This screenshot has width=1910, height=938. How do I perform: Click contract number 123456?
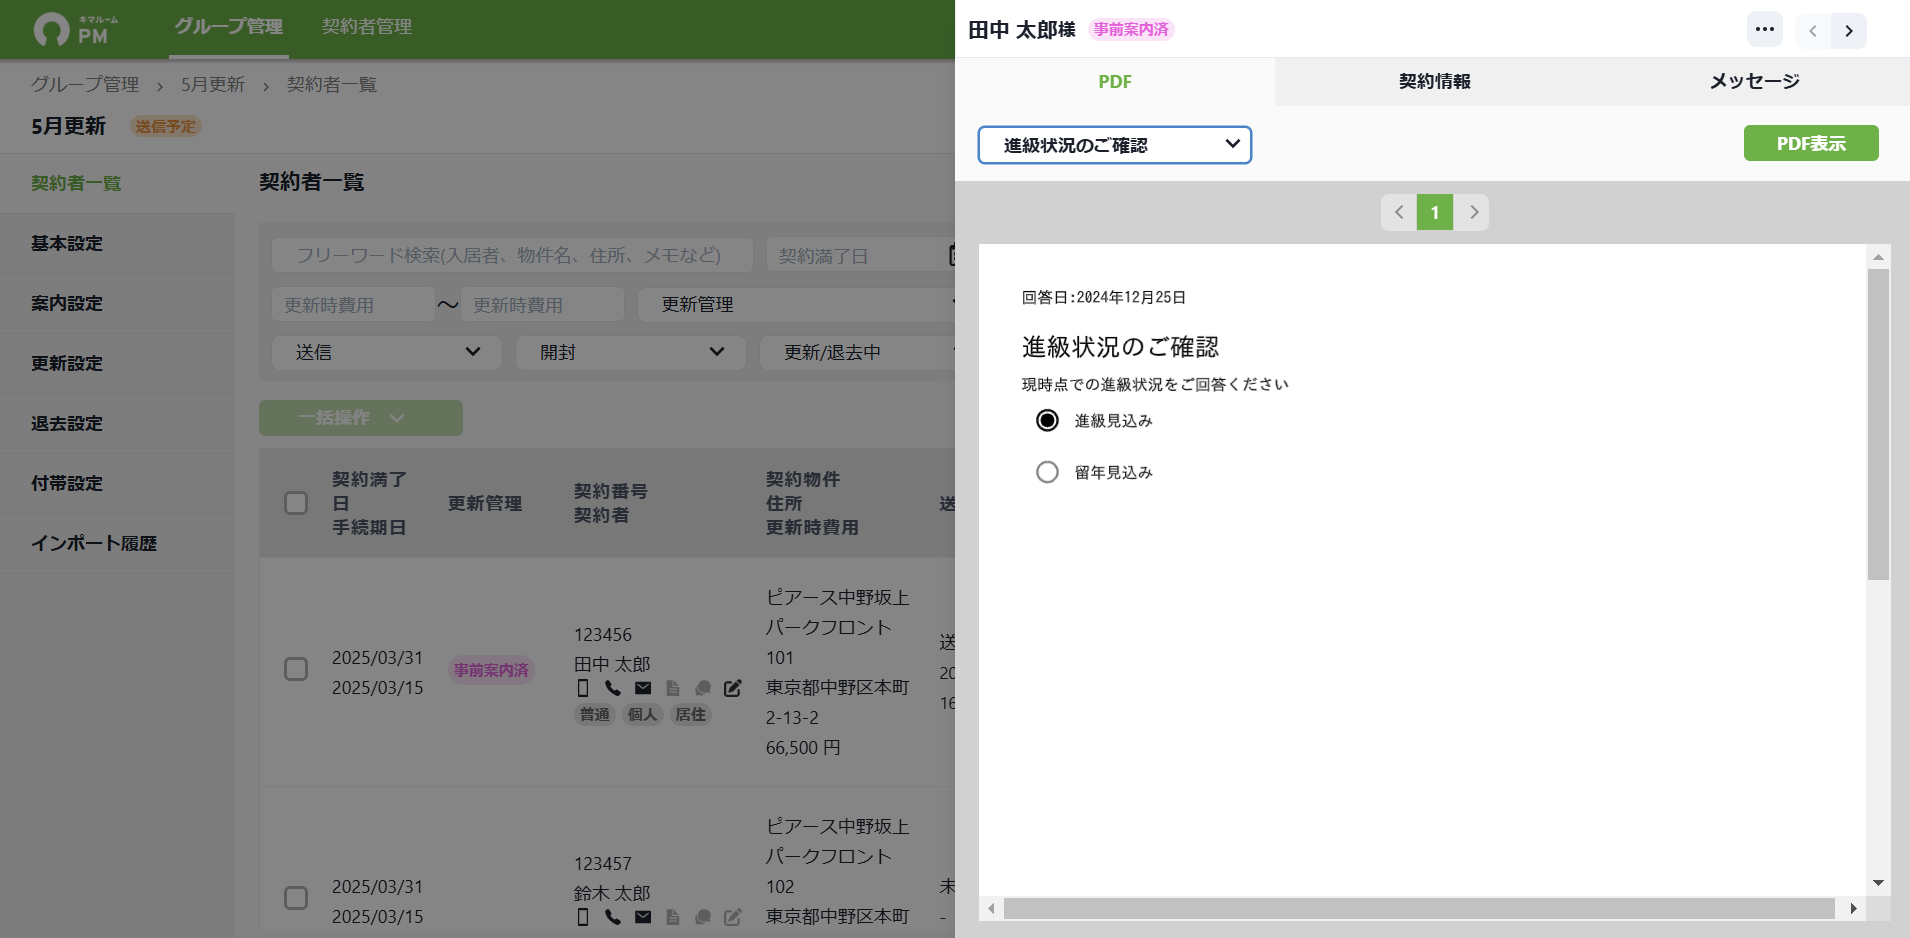(x=603, y=635)
